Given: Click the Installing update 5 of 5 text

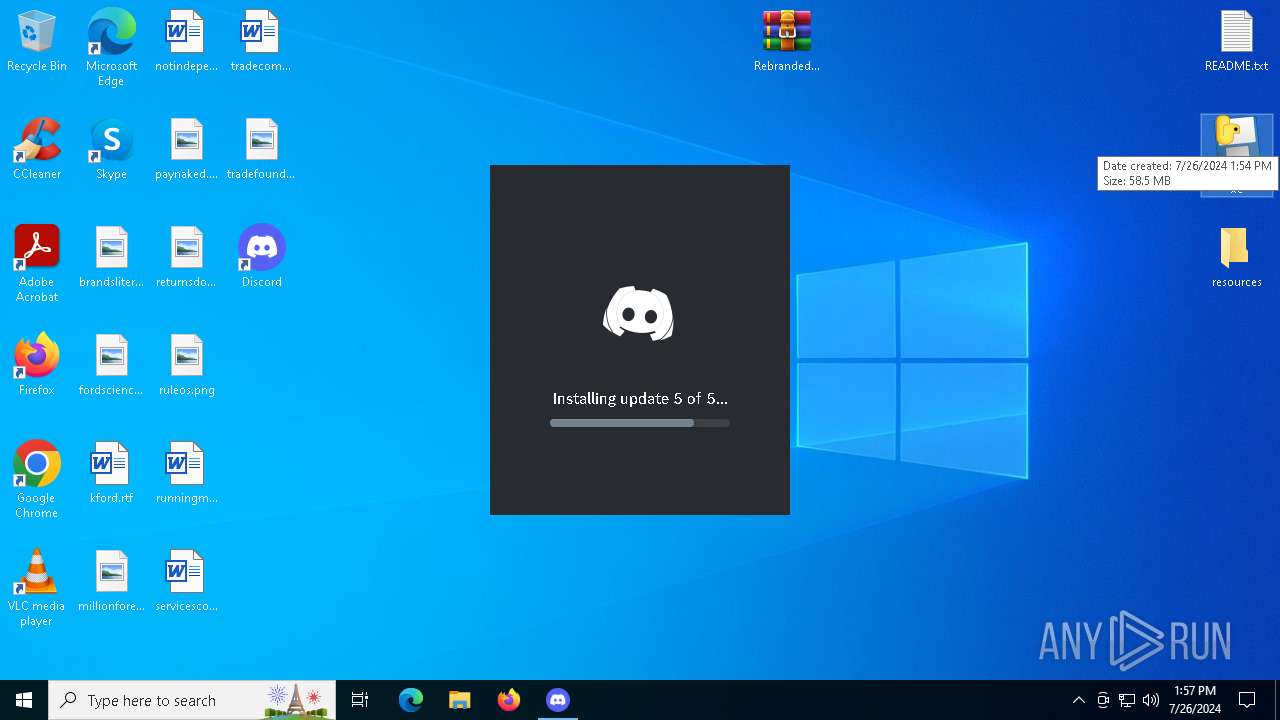Looking at the screenshot, I should pos(640,398).
